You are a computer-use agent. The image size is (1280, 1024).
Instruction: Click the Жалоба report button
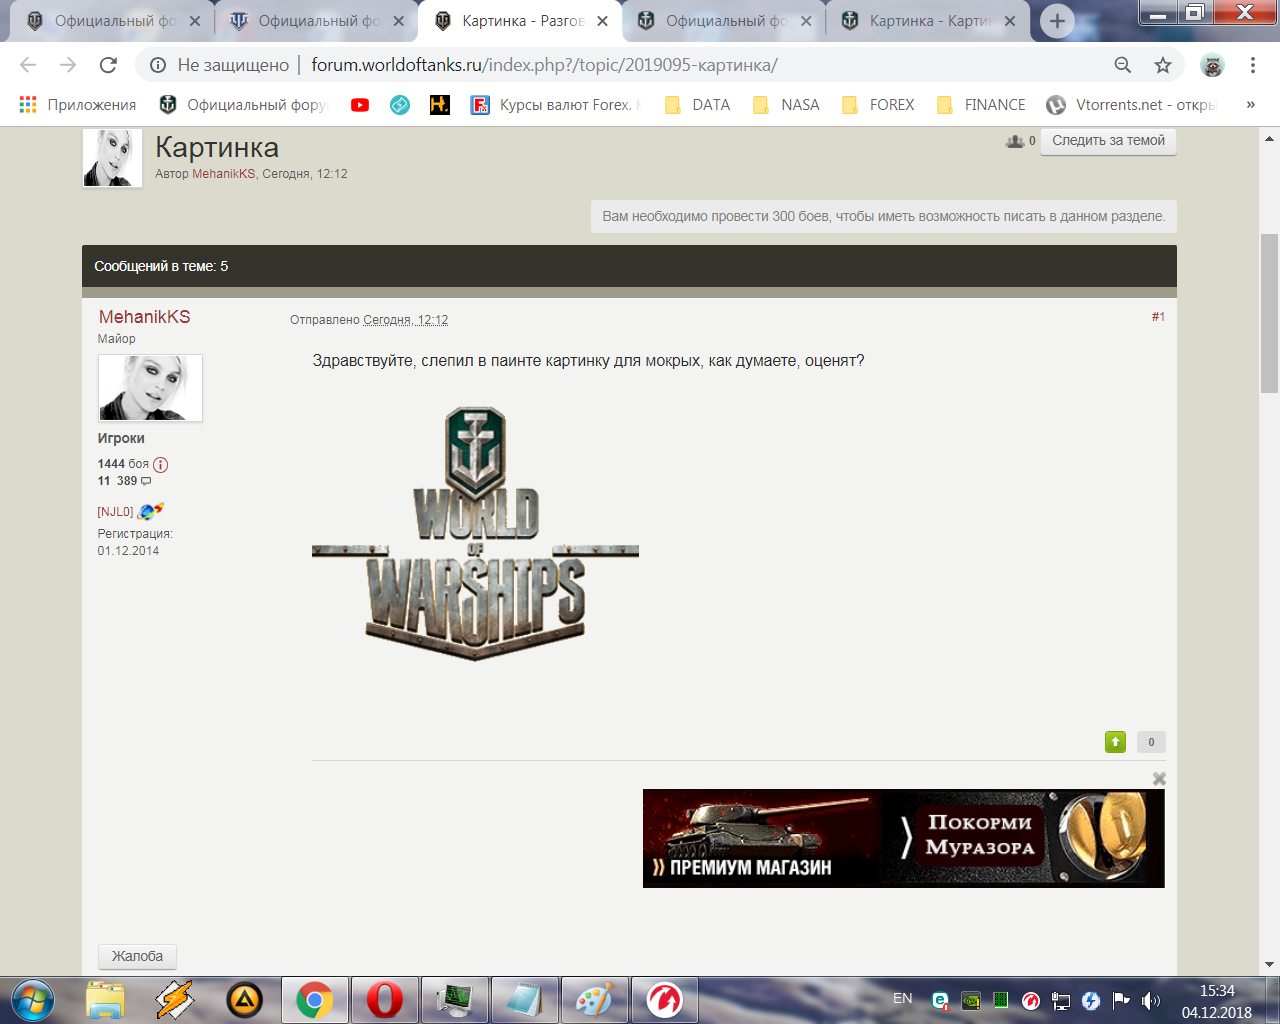click(x=137, y=956)
